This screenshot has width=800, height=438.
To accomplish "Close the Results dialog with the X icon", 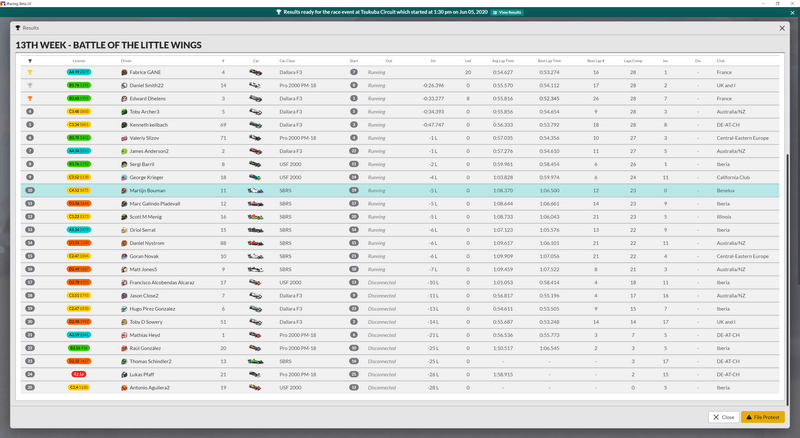I will tap(782, 28).
